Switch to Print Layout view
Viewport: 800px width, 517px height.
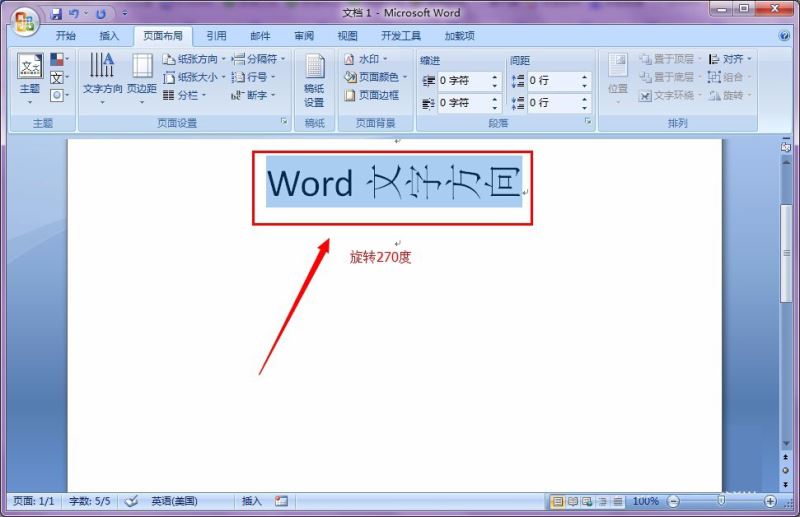(x=558, y=501)
